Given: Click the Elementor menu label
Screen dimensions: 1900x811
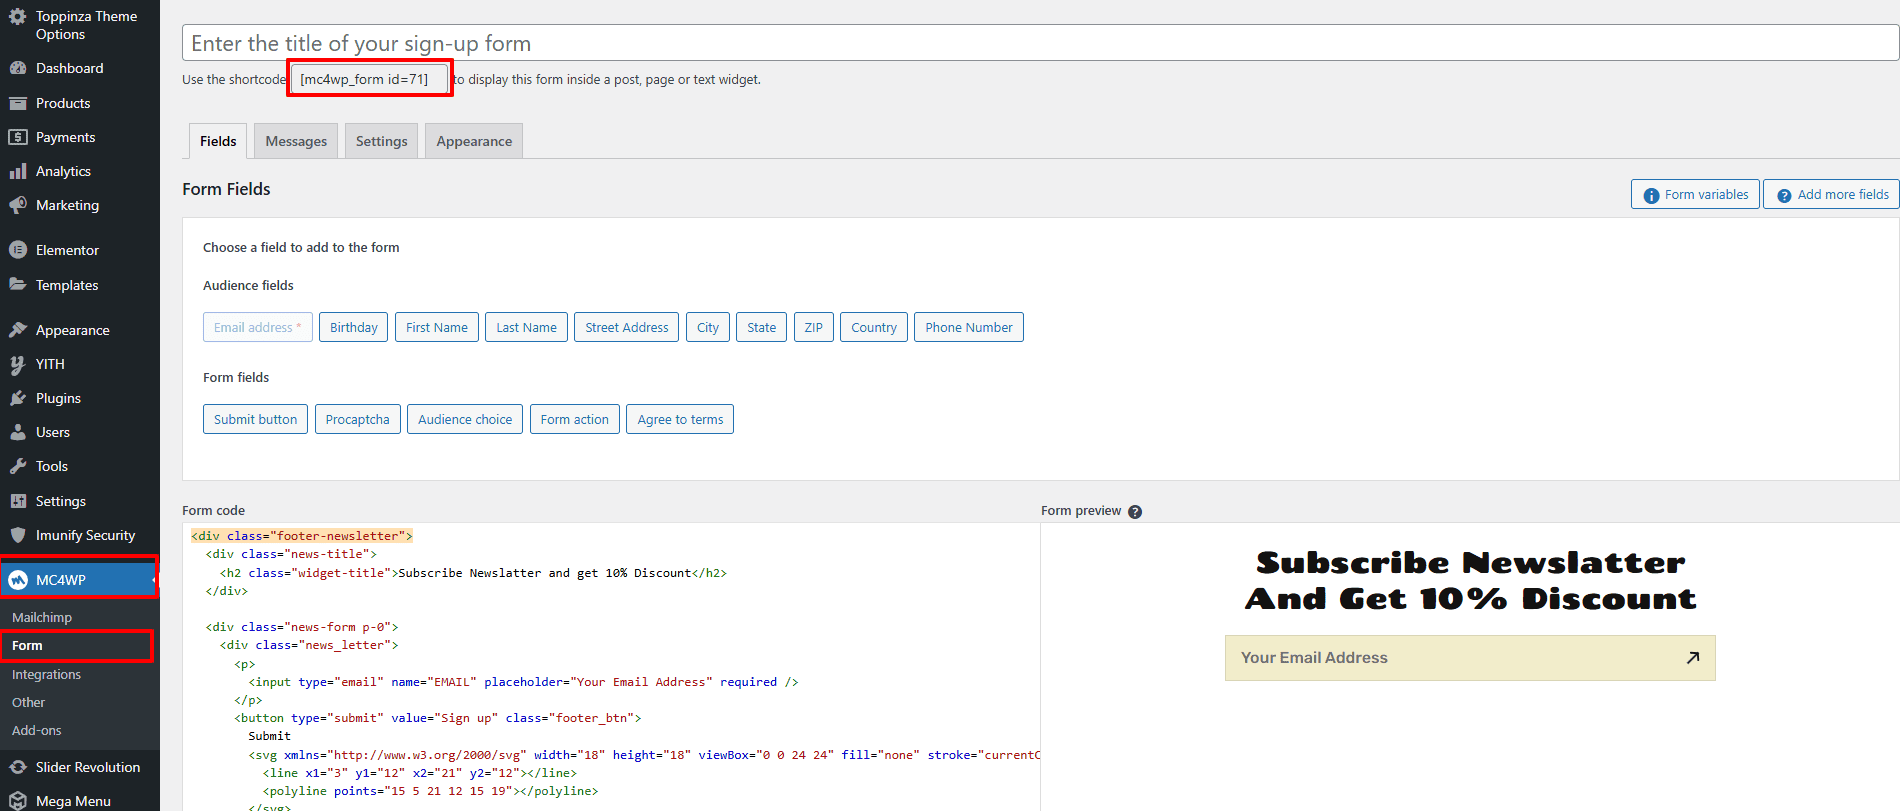Looking at the screenshot, I should coord(68,250).
